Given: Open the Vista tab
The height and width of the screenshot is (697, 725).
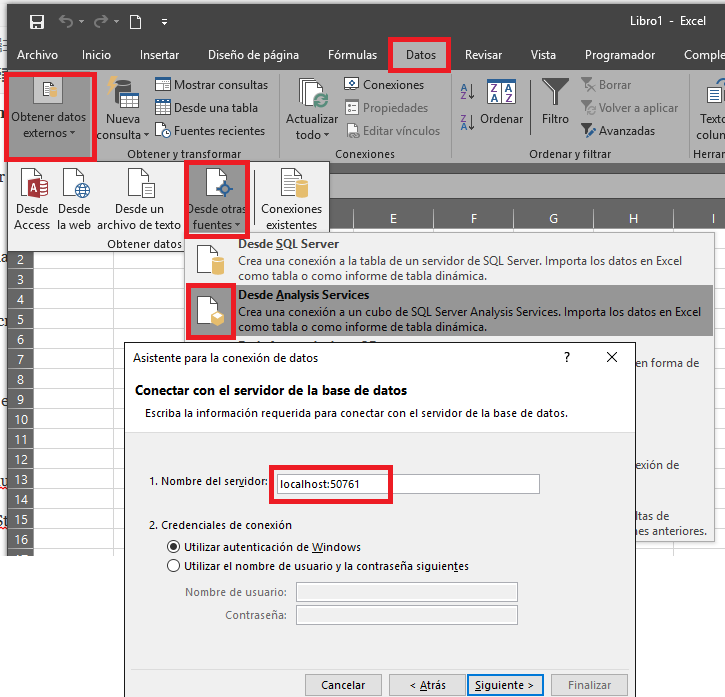Looking at the screenshot, I should point(543,55).
